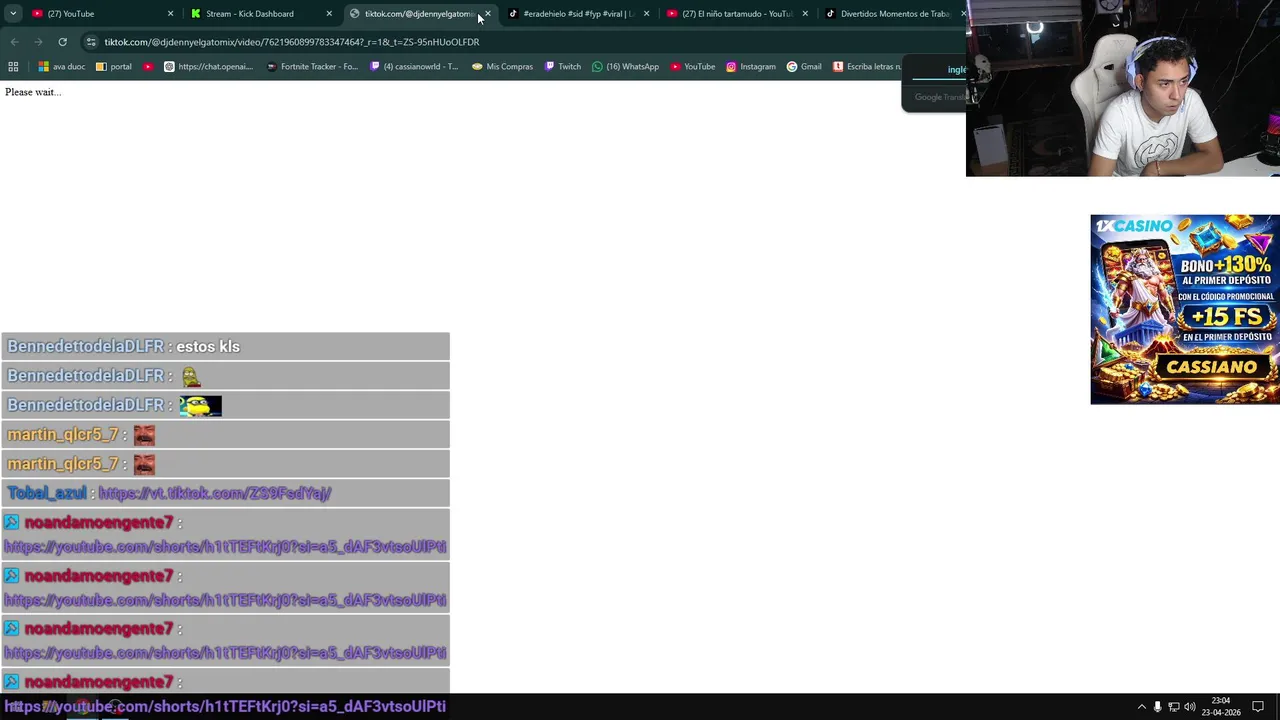The width and height of the screenshot is (1280, 720).
Task: Click the 1xCasino Cassiano banner ad
Action: [x=1185, y=309]
